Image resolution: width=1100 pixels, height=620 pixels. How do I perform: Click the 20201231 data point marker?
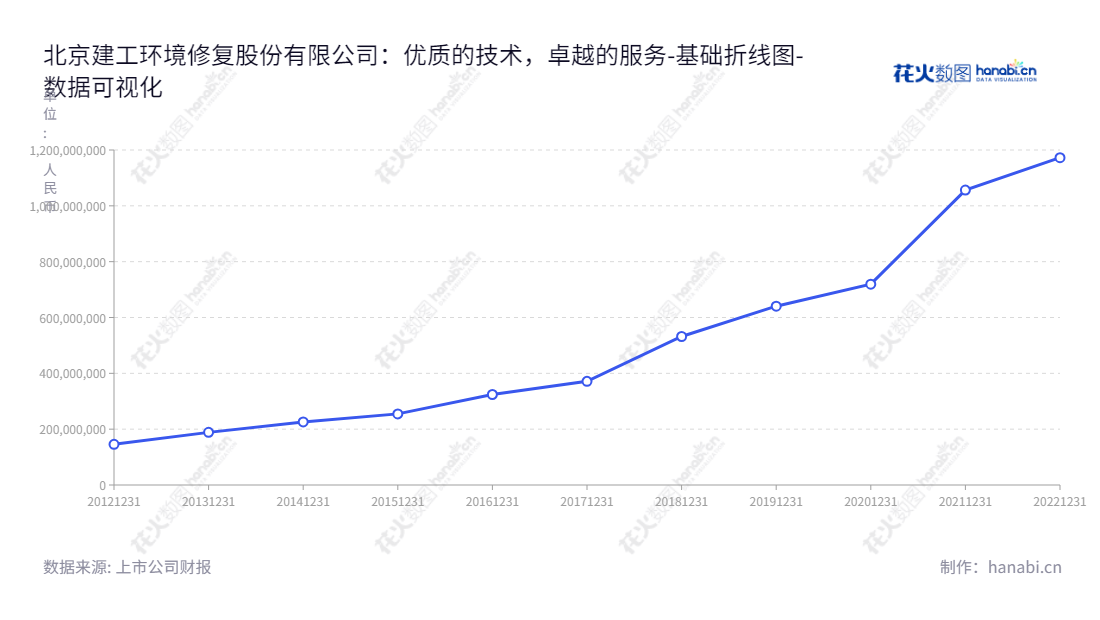871,284
